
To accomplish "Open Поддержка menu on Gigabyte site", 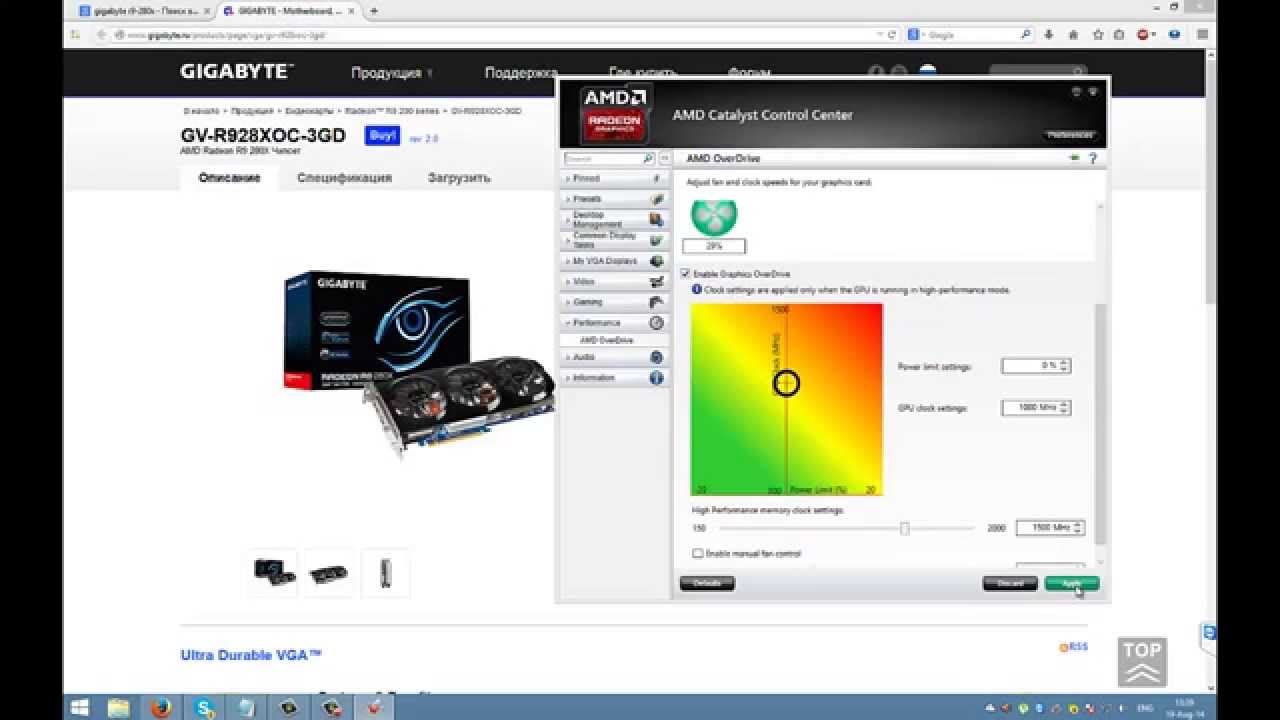I will [520, 73].
